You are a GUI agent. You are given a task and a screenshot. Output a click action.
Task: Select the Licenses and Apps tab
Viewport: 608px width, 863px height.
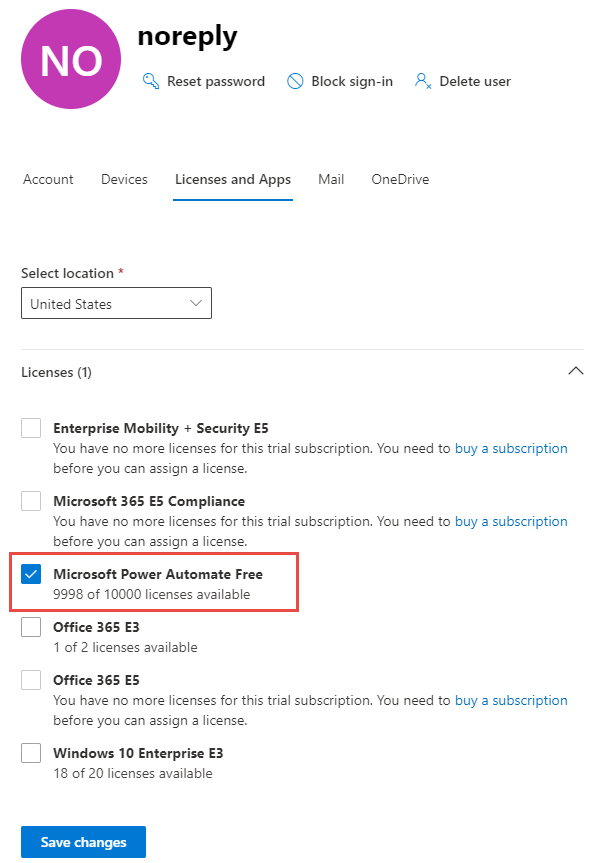pyautogui.click(x=233, y=180)
